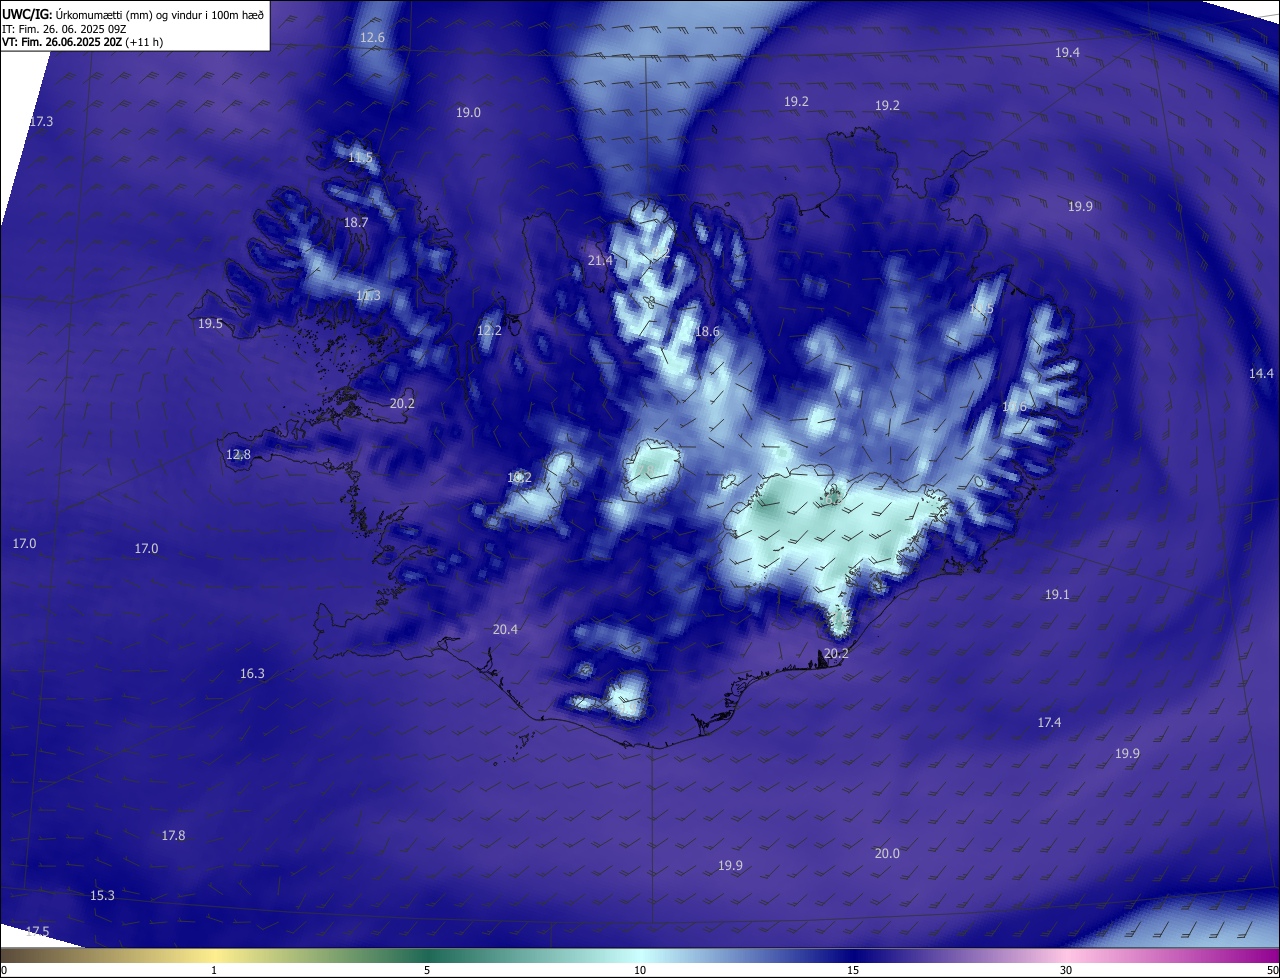Click the map value 17.8

(x=173, y=835)
